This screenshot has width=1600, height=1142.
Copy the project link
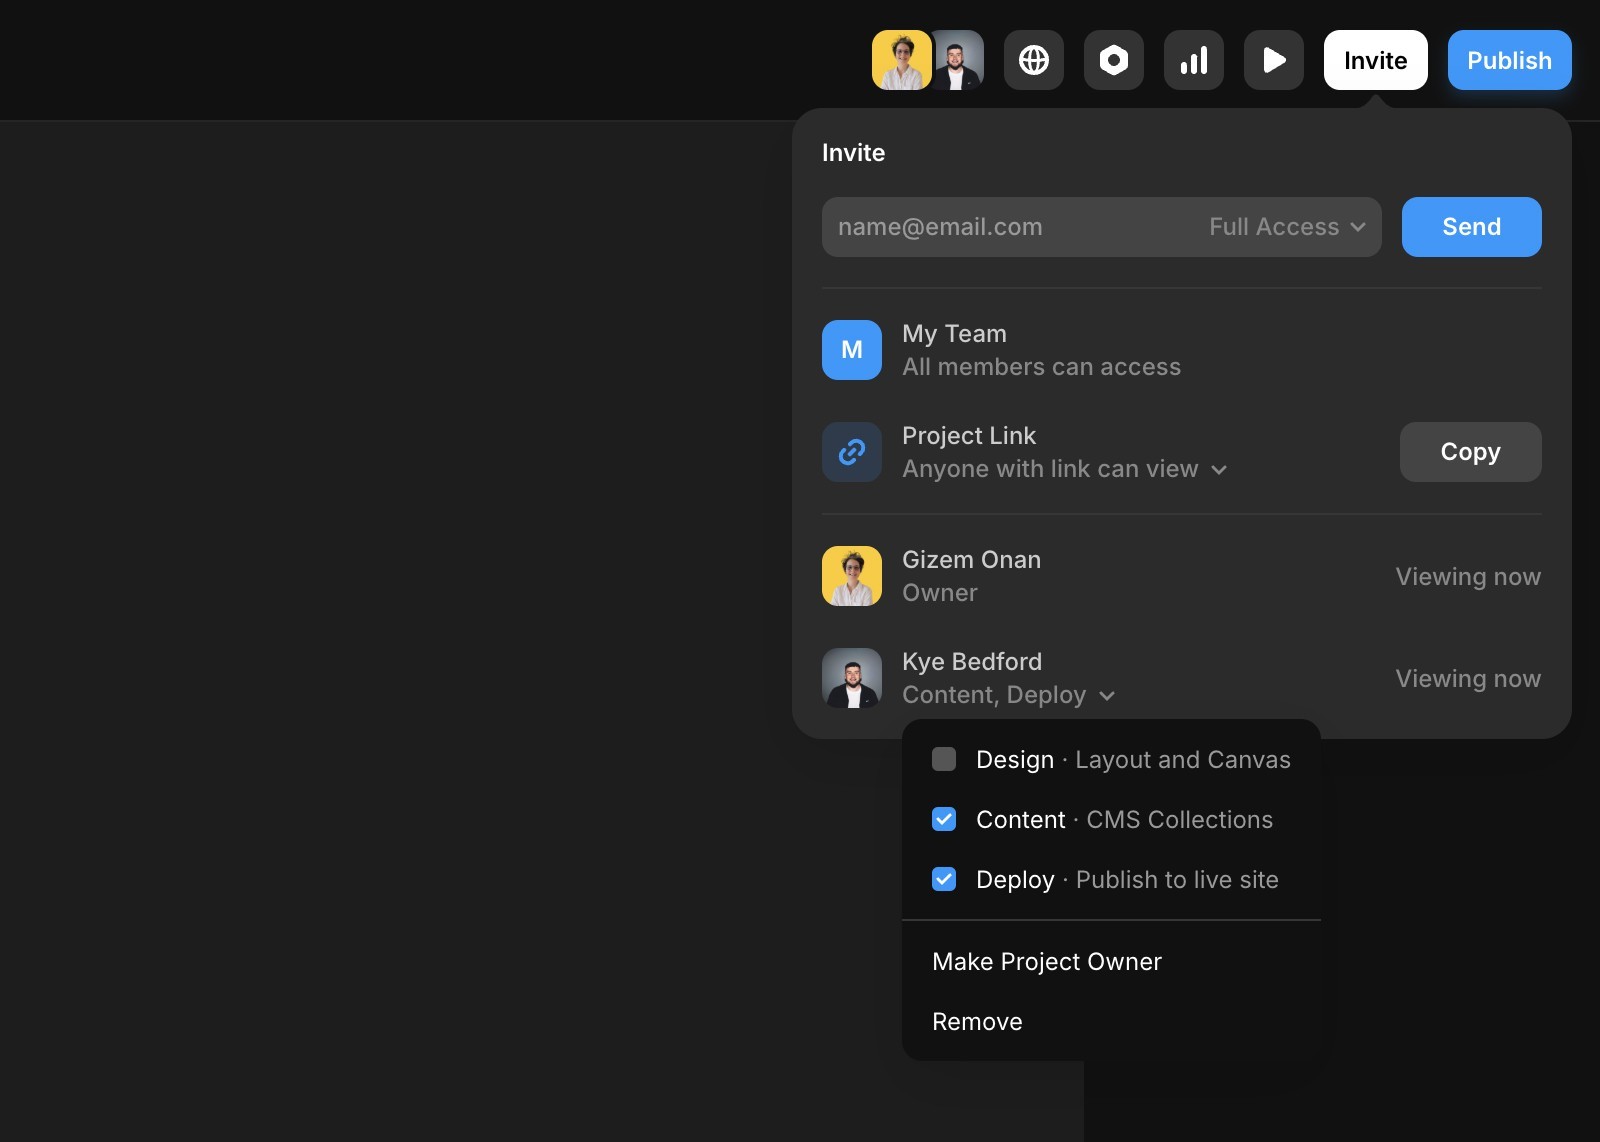click(x=1471, y=452)
